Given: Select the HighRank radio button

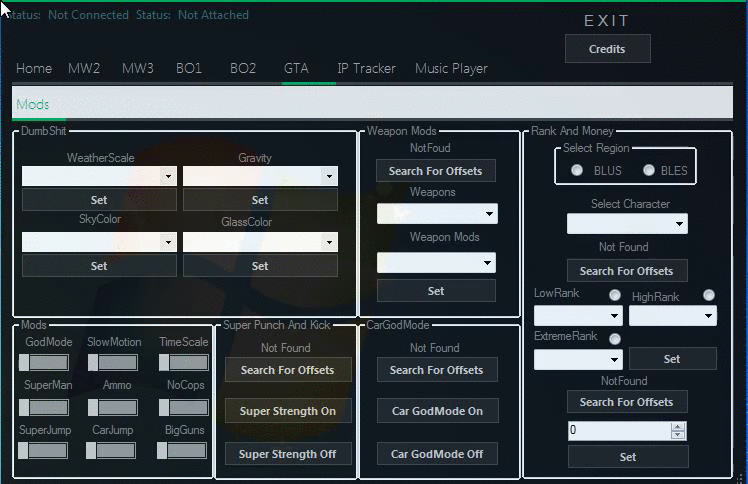Looking at the screenshot, I should (709, 295).
